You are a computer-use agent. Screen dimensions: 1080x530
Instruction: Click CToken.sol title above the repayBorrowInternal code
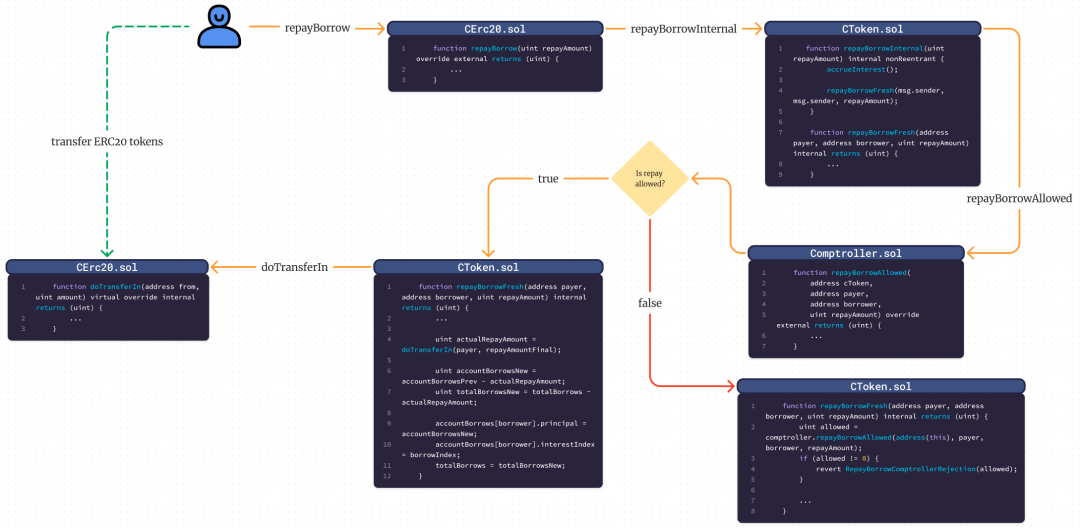coord(873,30)
